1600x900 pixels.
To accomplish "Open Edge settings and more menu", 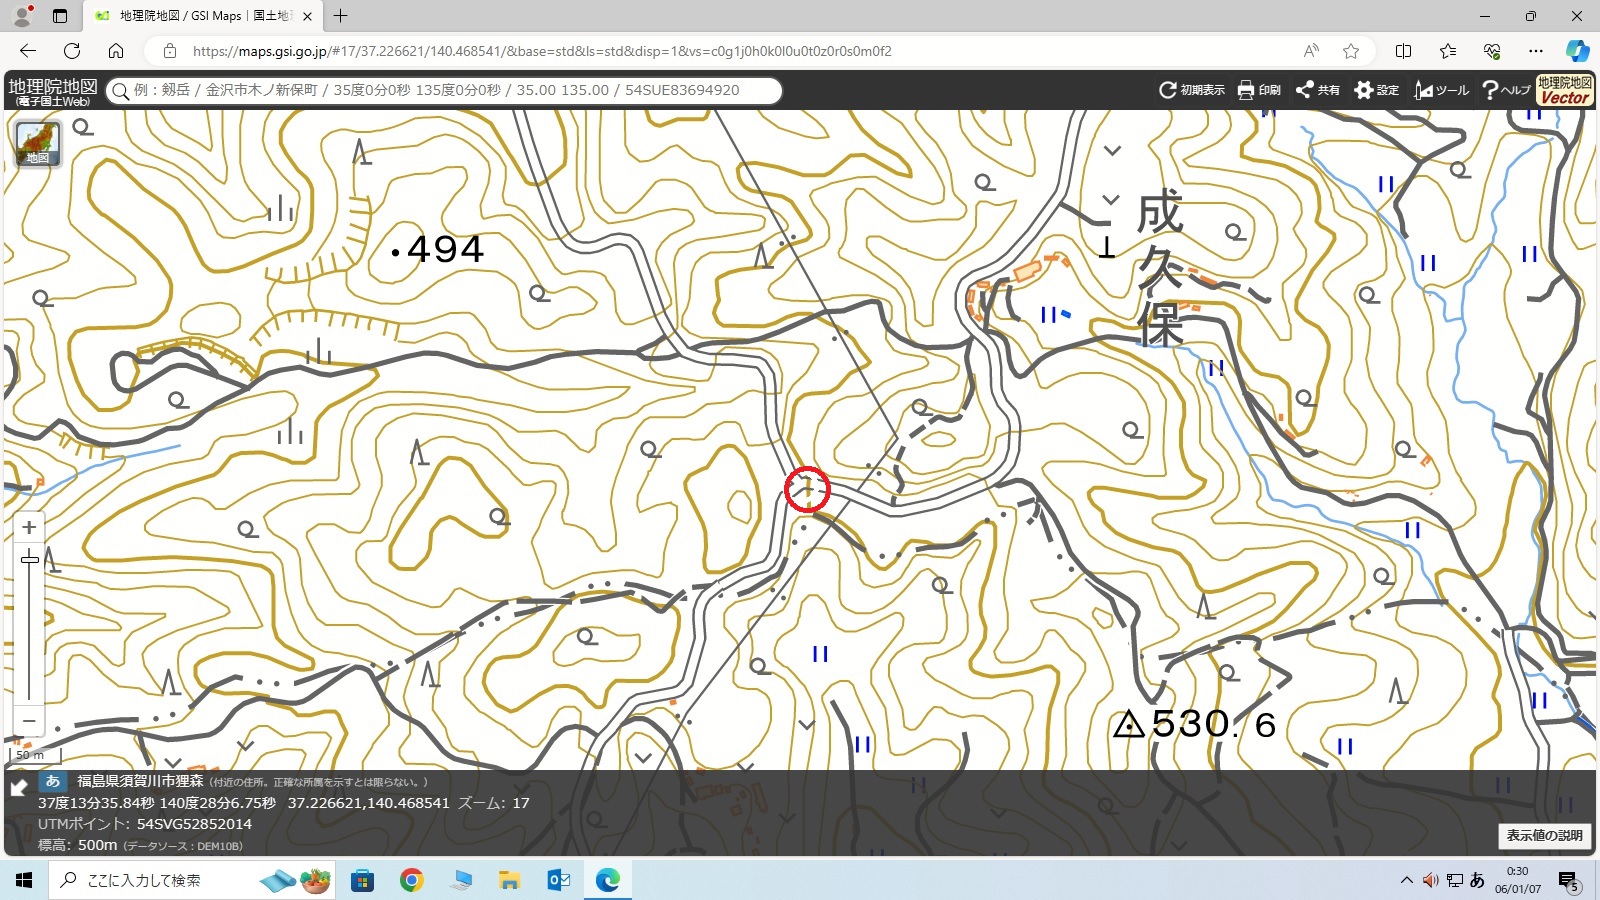I will point(1536,51).
